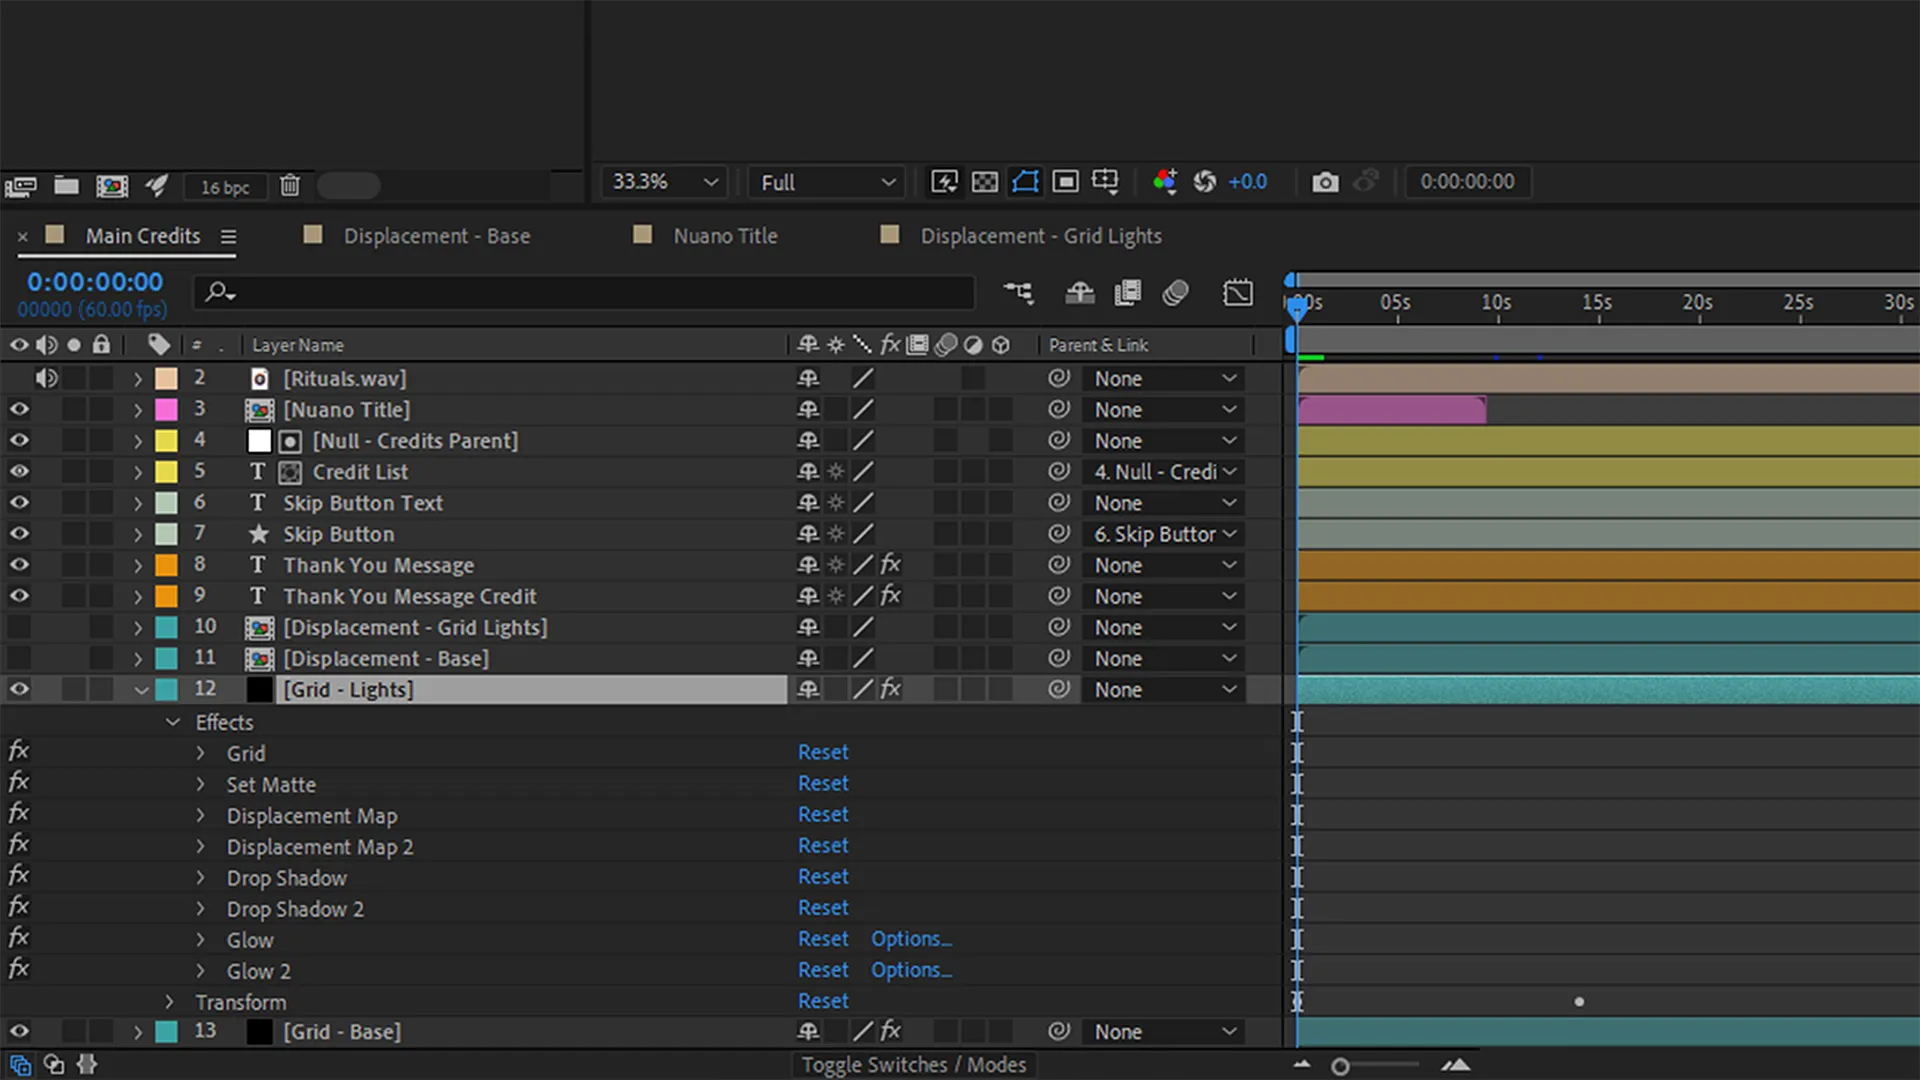Open the Main Credits panel menu

[228, 237]
